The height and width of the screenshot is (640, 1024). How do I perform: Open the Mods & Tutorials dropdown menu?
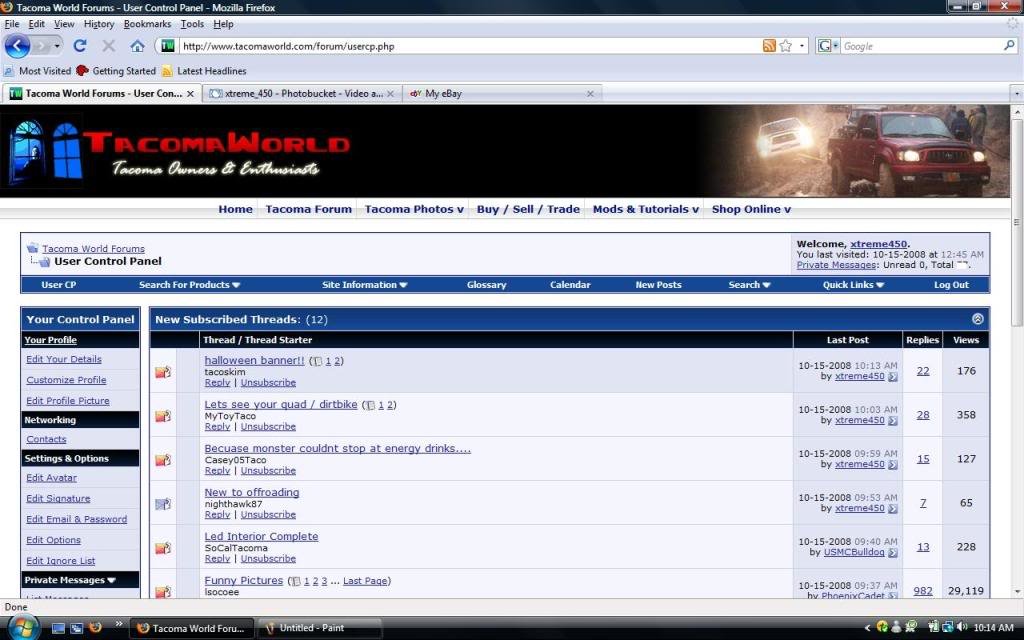click(x=646, y=209)
